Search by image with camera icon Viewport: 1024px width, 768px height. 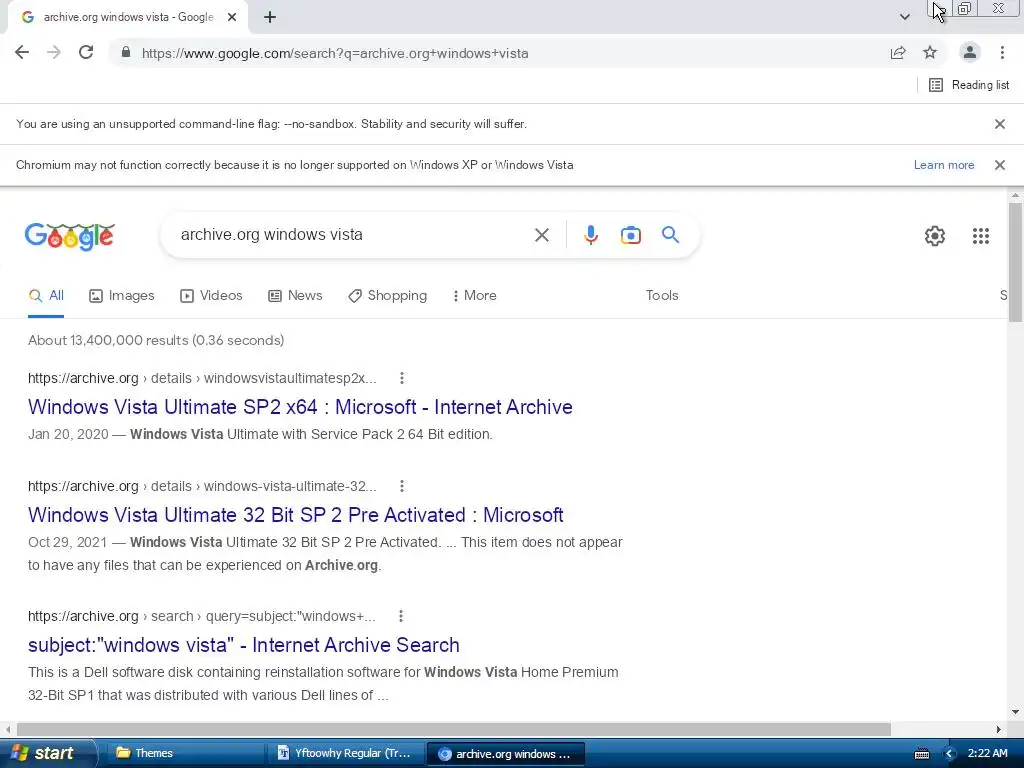[630, 234]
